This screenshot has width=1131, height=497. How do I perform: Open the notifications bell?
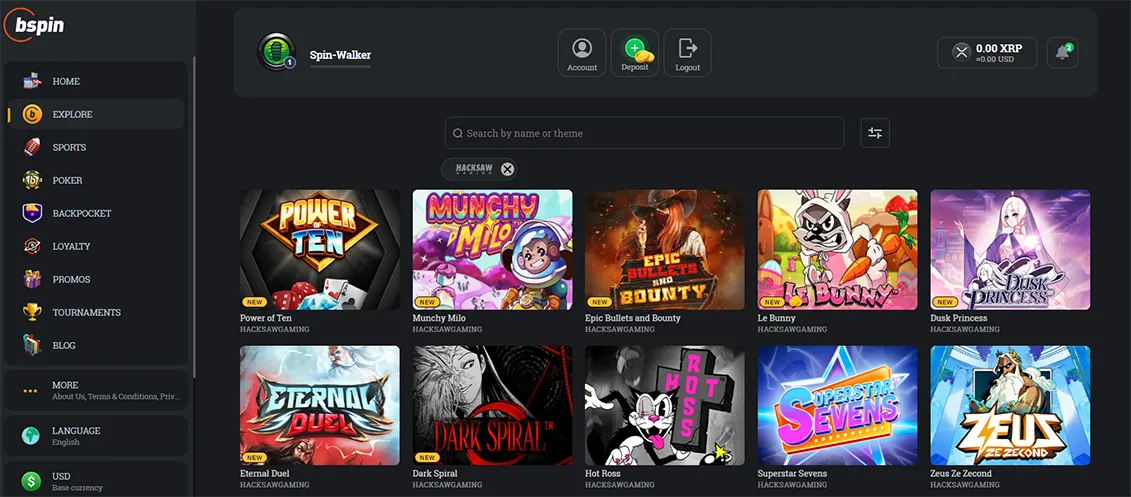click(x=1062, y=53)
